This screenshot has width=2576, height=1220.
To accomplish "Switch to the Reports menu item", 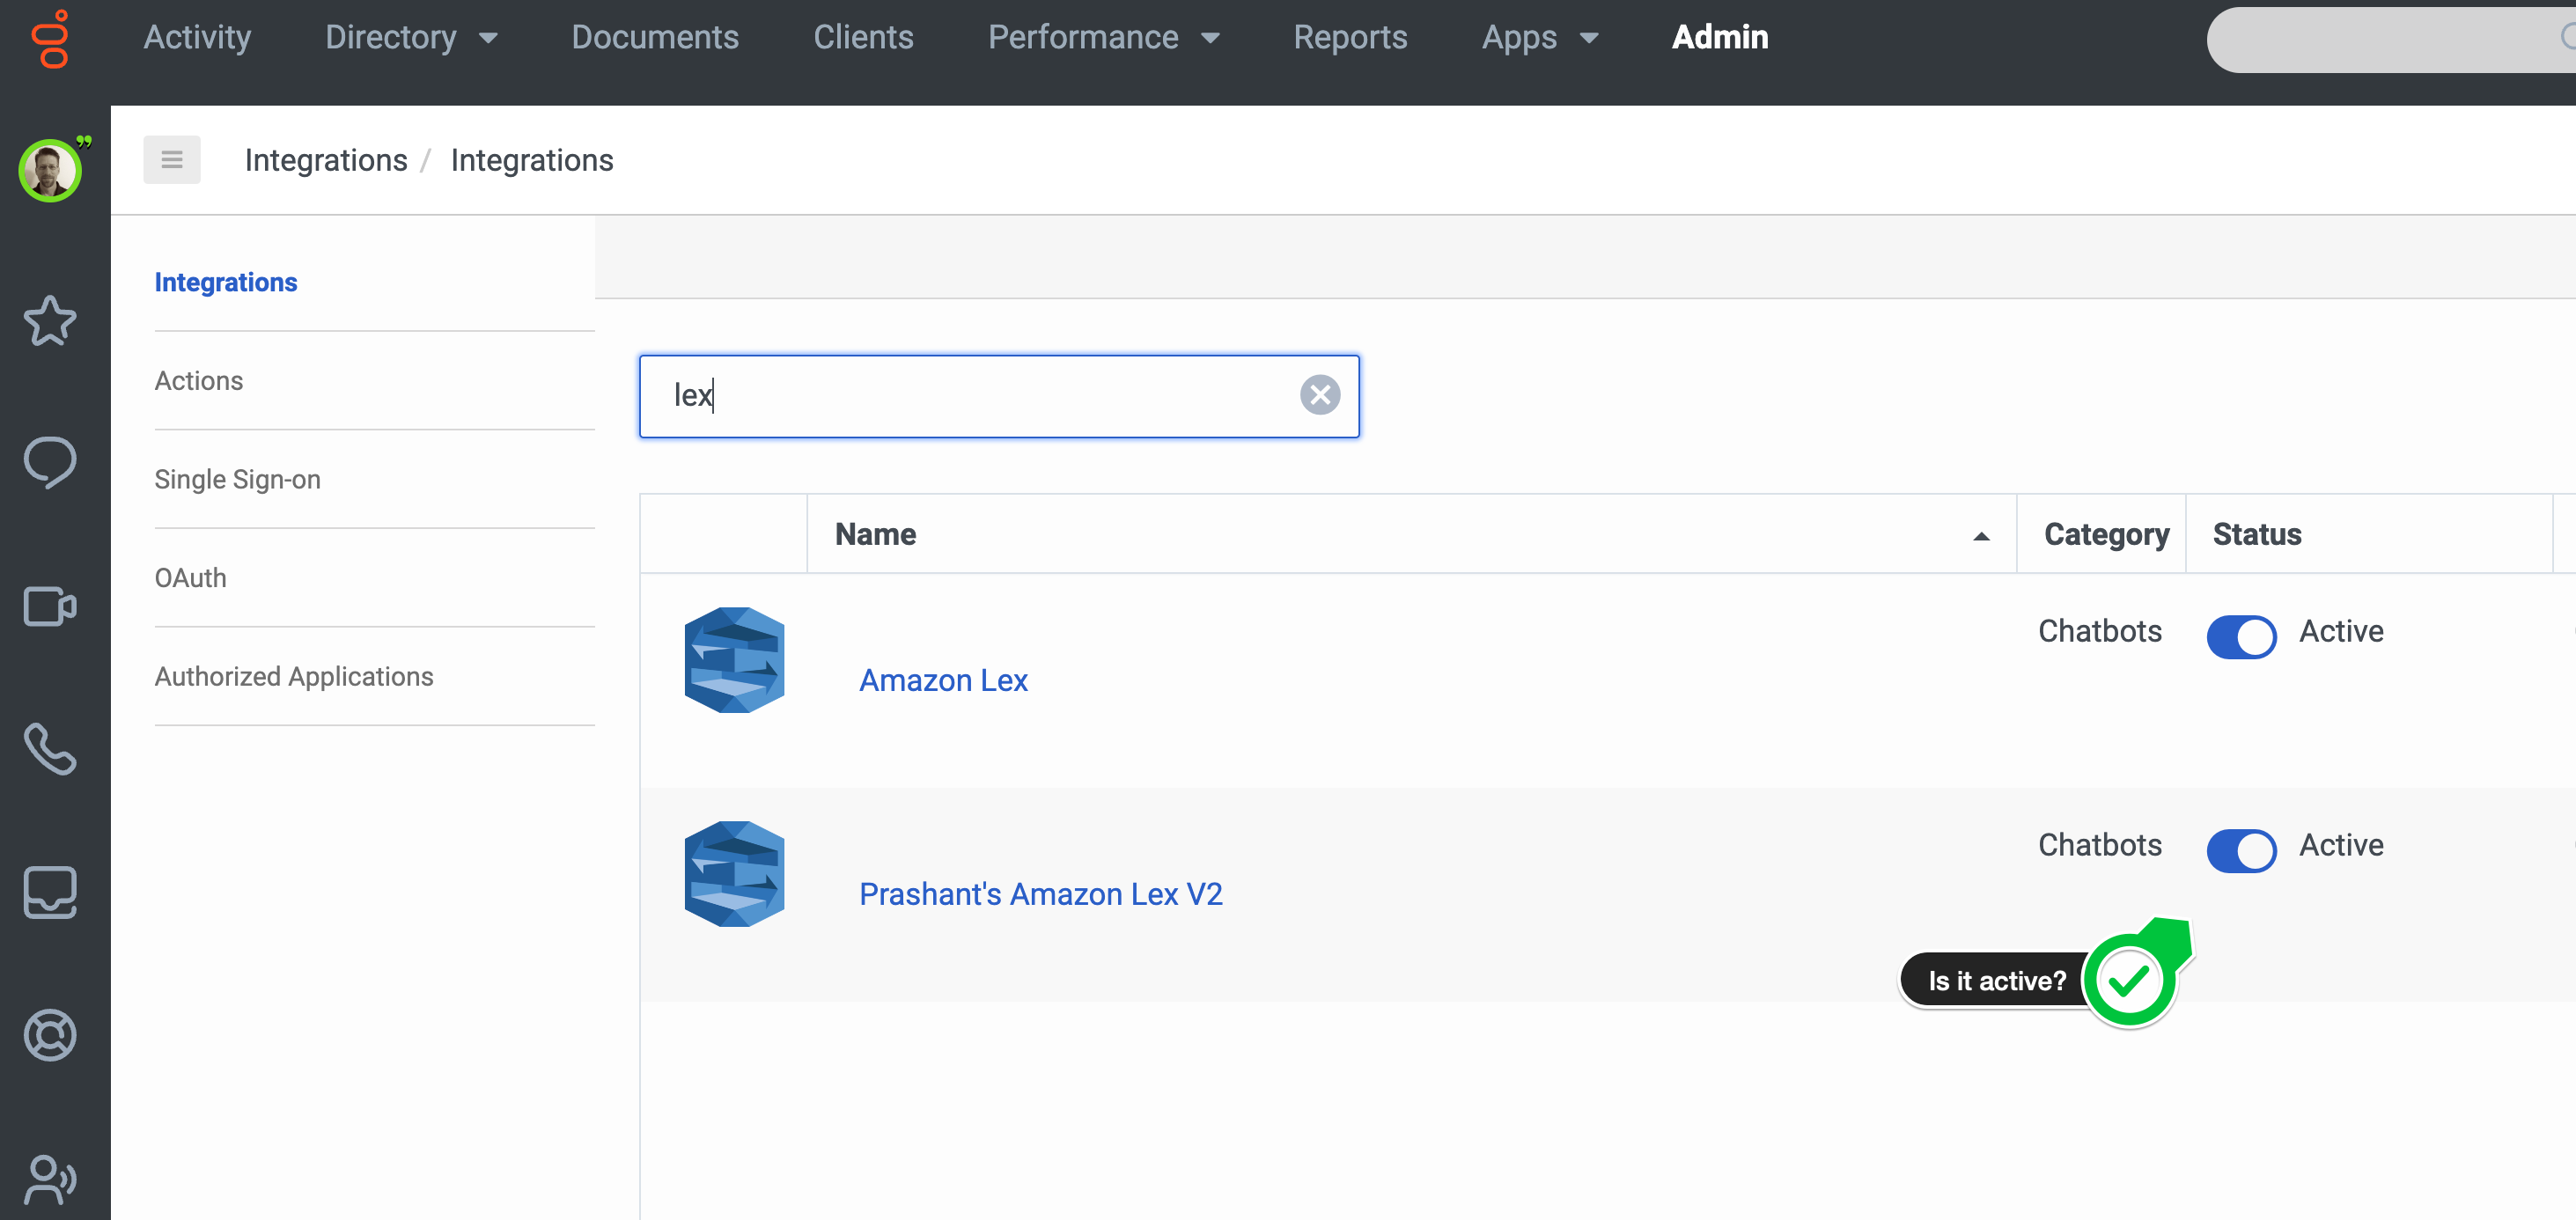I will click(x=1350, y=37).
